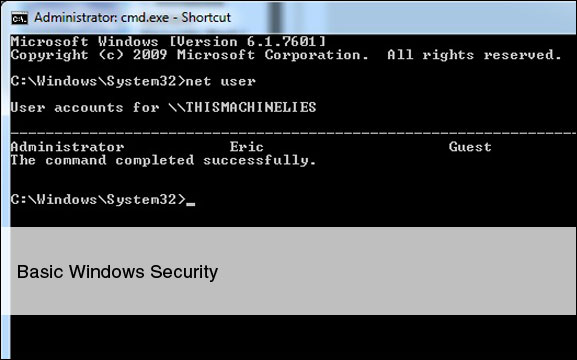Select the 'Guest' account name
This screenshot has width=577, height=360.
(x=470, y=147)
